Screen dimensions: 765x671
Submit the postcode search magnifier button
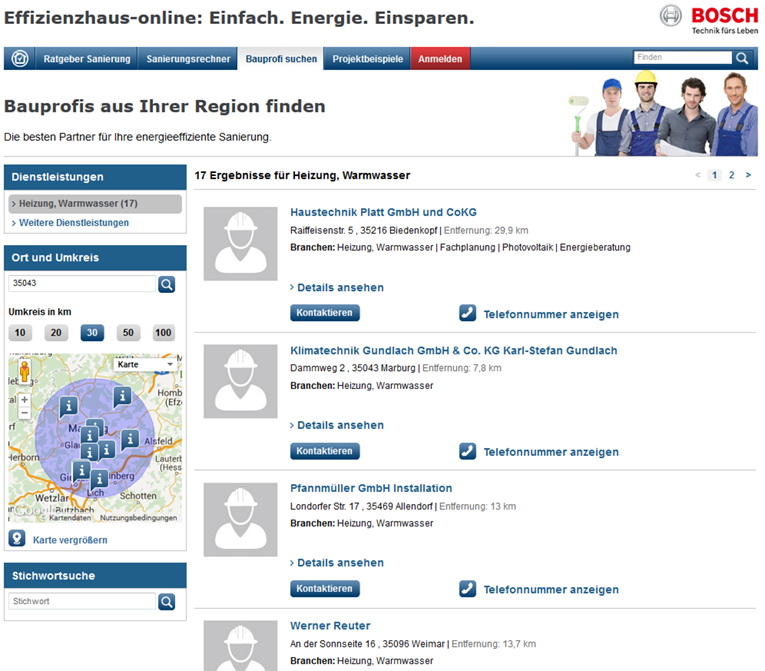pyautogui.click(x=166, y=284)
